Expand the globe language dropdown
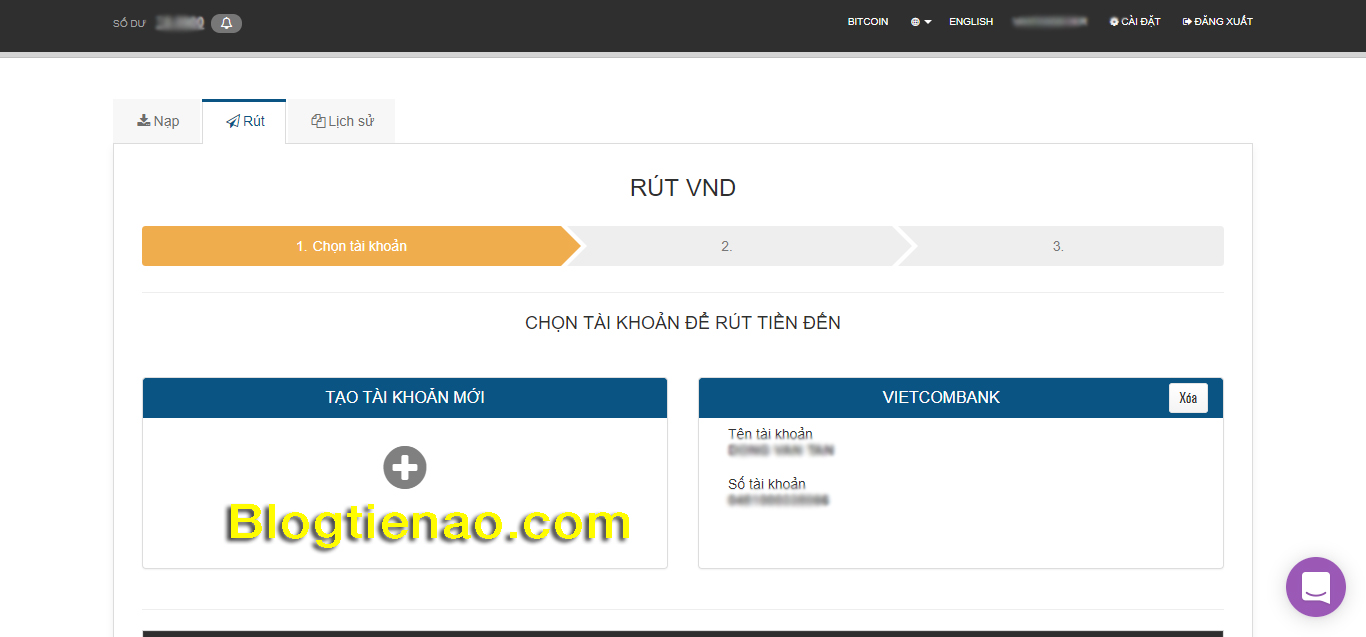1366x637 pixels. (x=920, y=22)
